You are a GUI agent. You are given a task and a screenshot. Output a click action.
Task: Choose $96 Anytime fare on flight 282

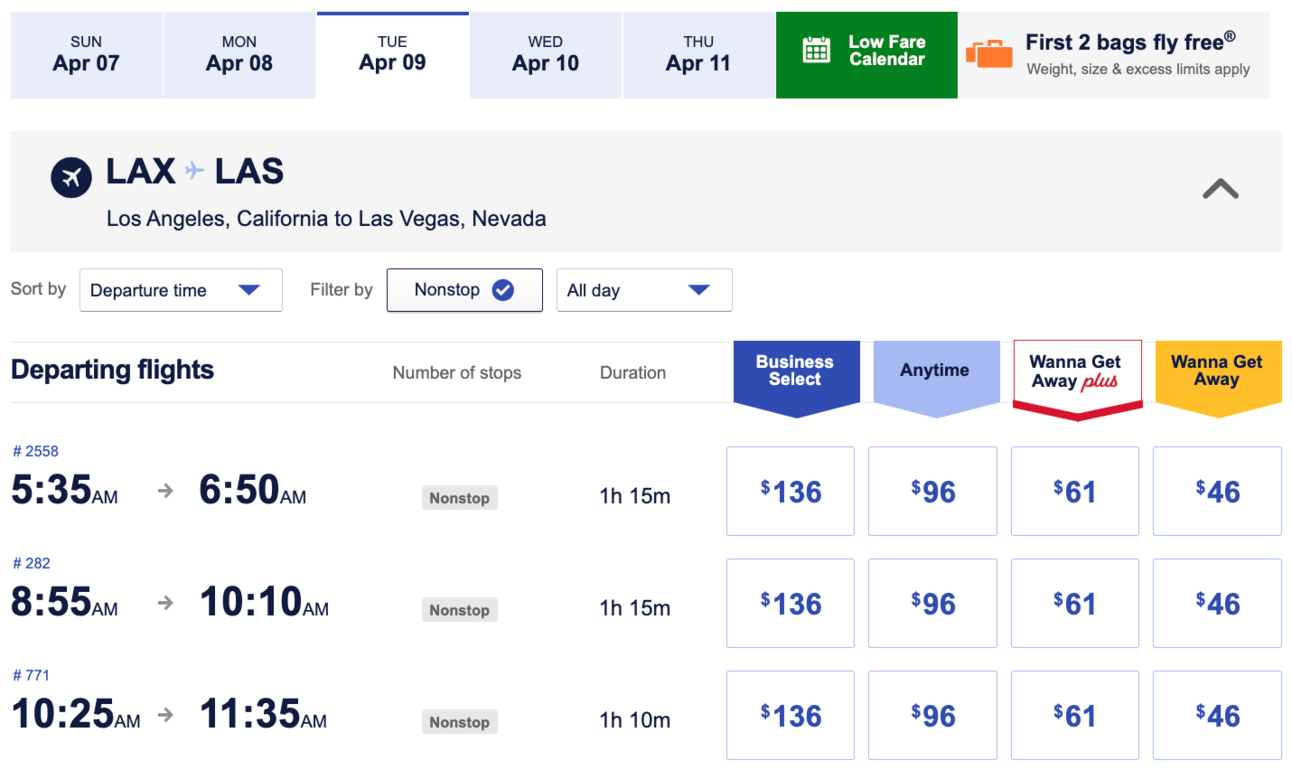pyautogui.click(x=932, y=603)
